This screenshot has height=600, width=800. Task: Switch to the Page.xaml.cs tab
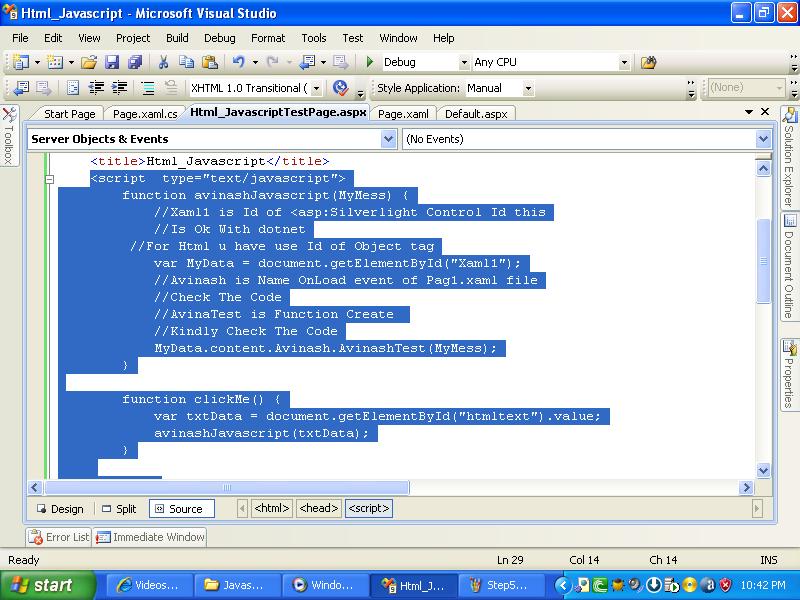coord(145,114)
